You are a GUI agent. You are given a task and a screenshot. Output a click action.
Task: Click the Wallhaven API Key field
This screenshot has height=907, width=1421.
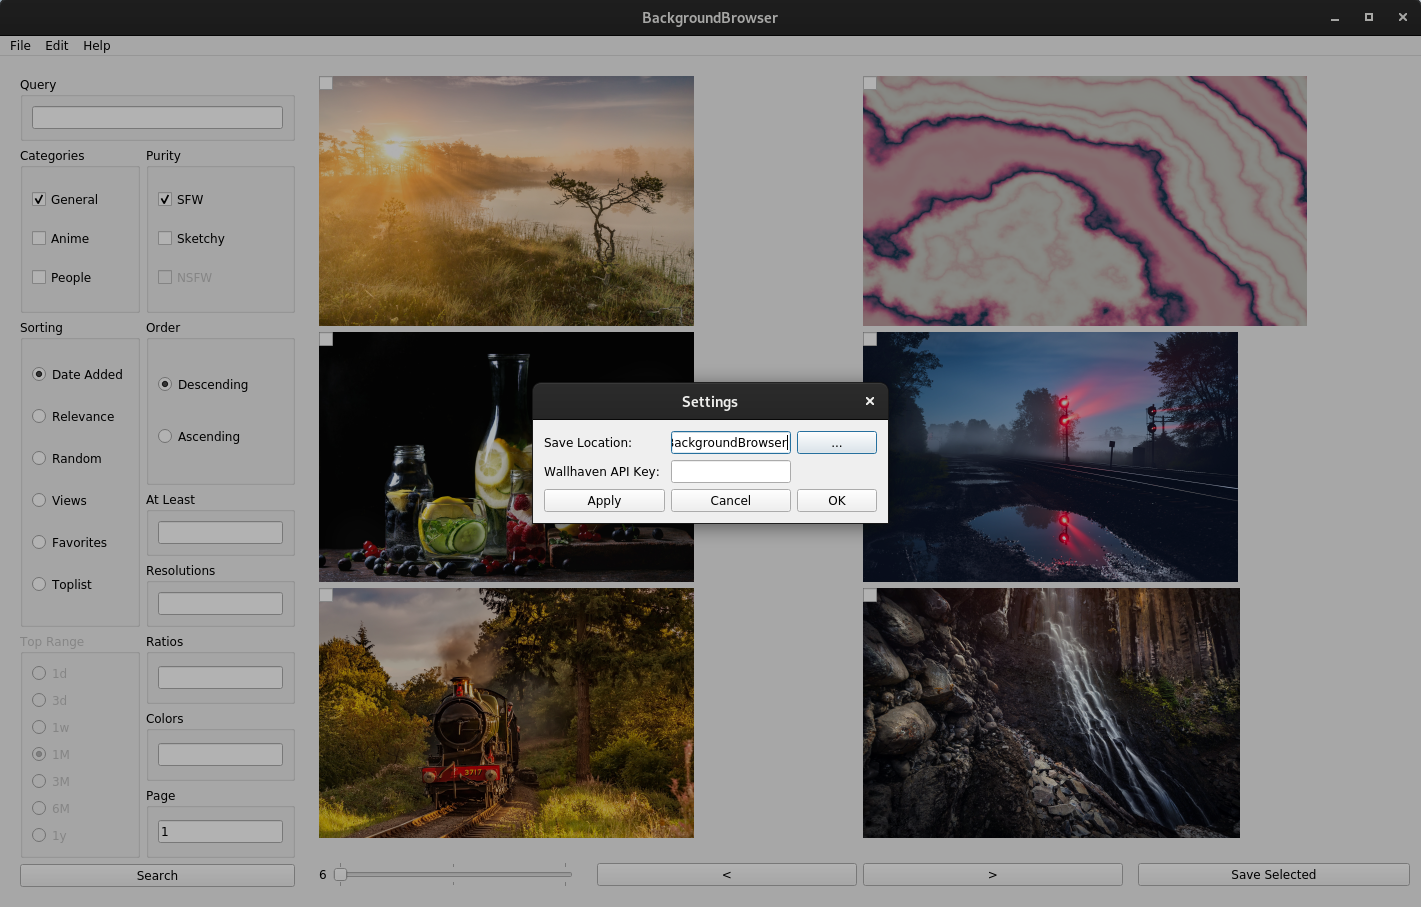coord(731,471)
